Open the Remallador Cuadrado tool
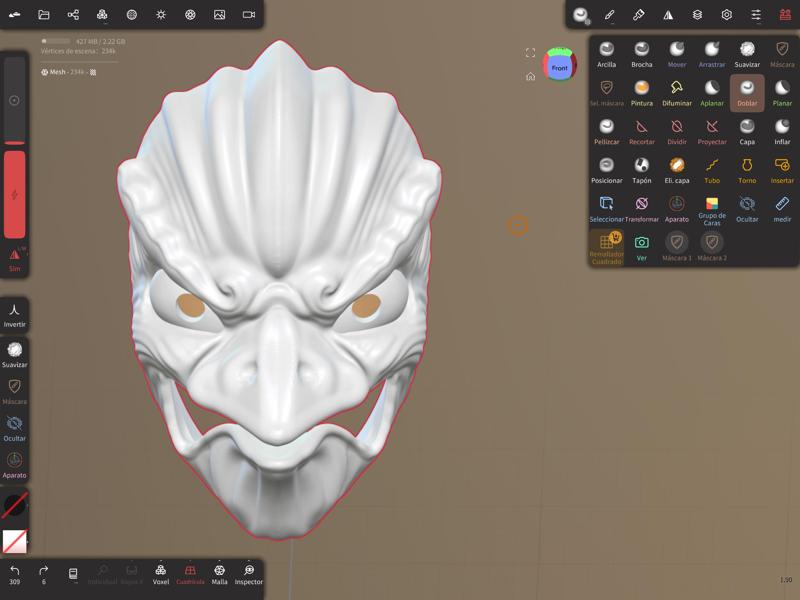This screenshot has width=800, height=600. pyautogui.click(x=606, y=248)
